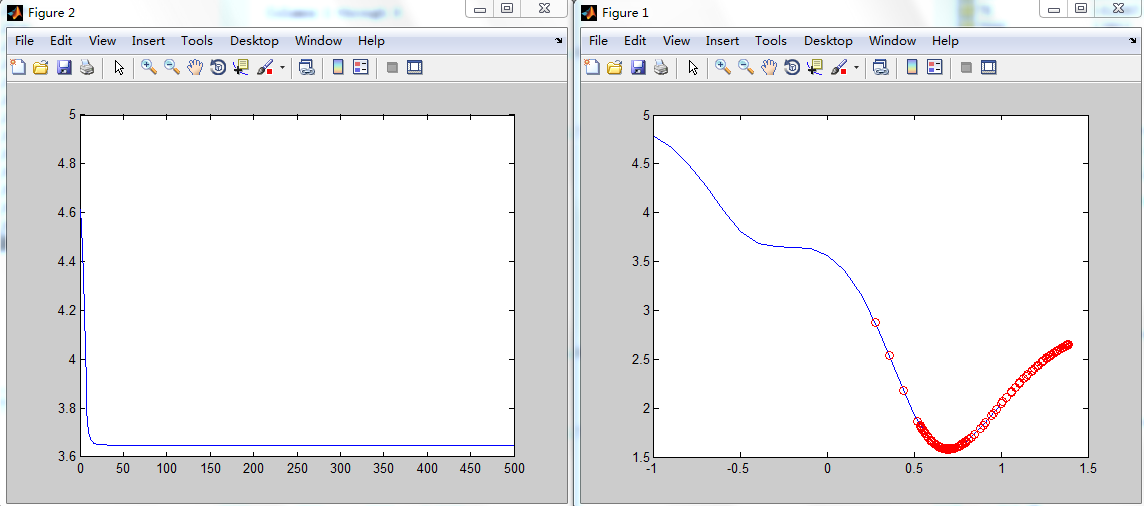Click MATLAB logo icon in Figure 2 title bar
The height and width of the screenshot is (506, 1144).
[15, 12]
